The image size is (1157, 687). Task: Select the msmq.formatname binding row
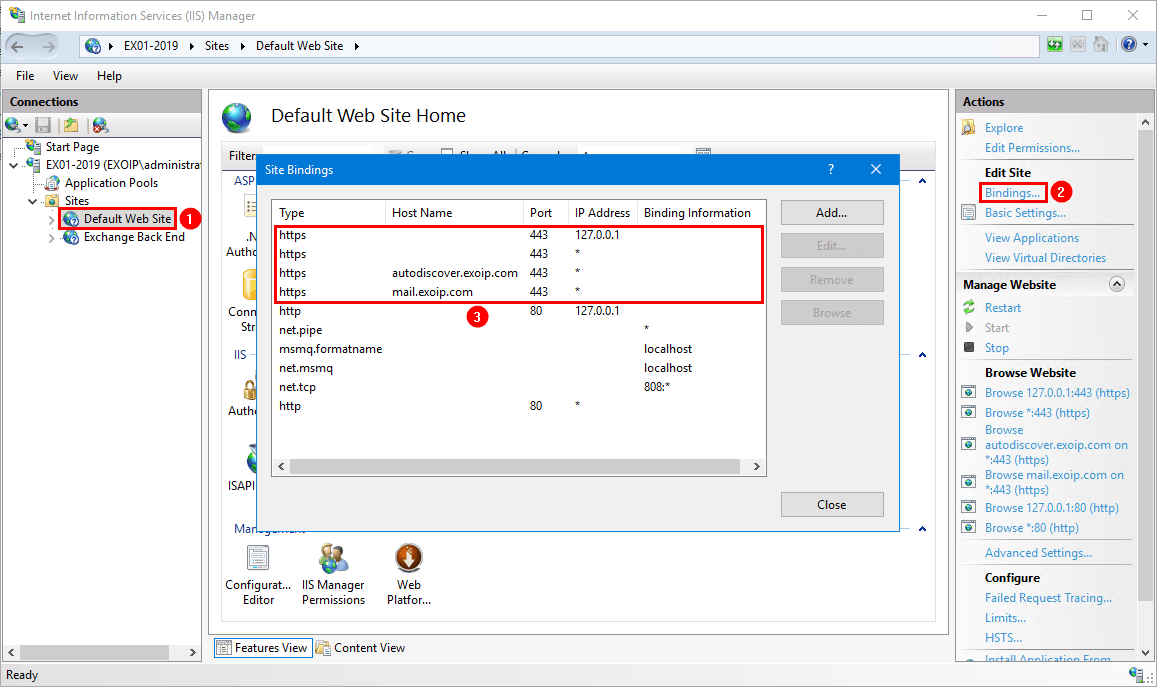coord(519,349)
